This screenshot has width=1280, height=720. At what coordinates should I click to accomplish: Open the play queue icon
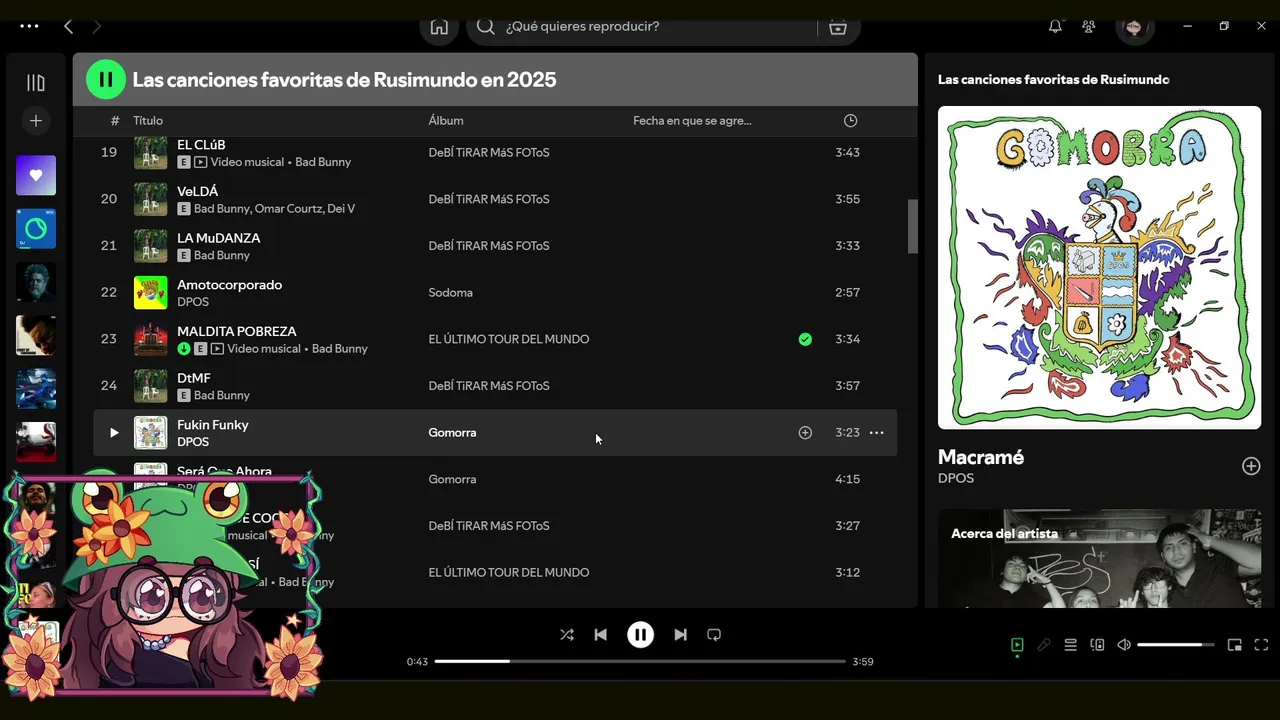pos(1070,645)
